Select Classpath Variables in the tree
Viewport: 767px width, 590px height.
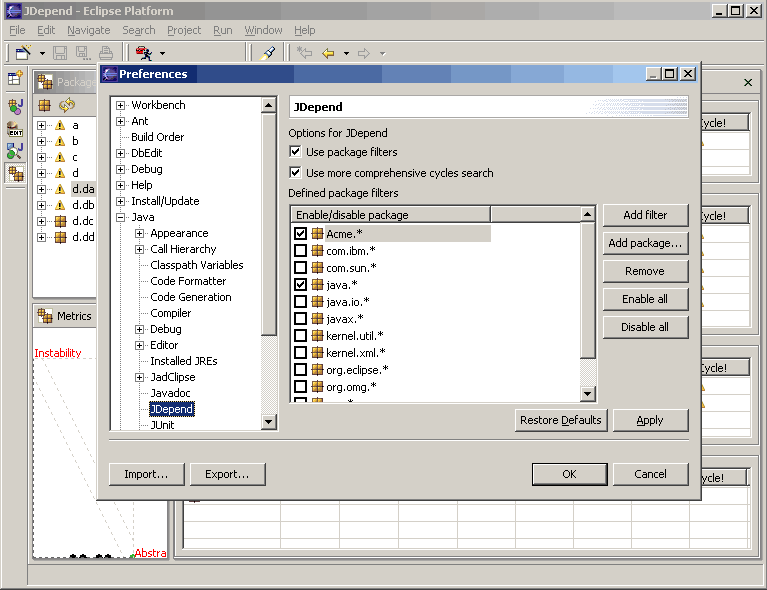[197, 265]
